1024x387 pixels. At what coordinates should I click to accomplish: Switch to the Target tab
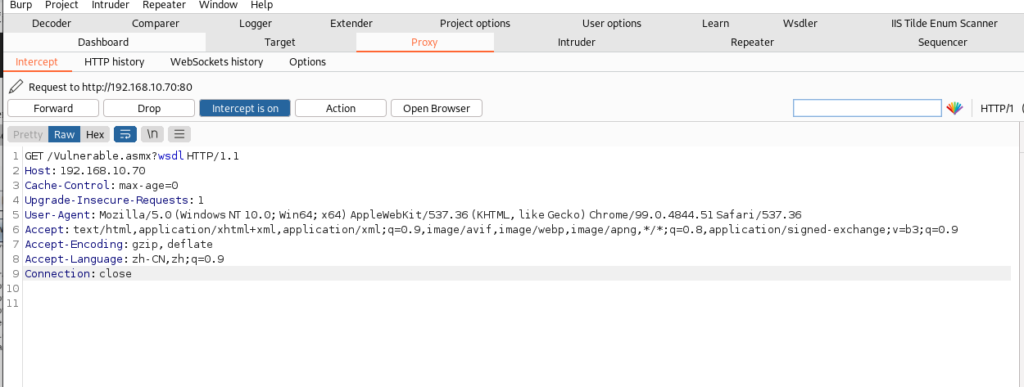[x=280, y=42]
